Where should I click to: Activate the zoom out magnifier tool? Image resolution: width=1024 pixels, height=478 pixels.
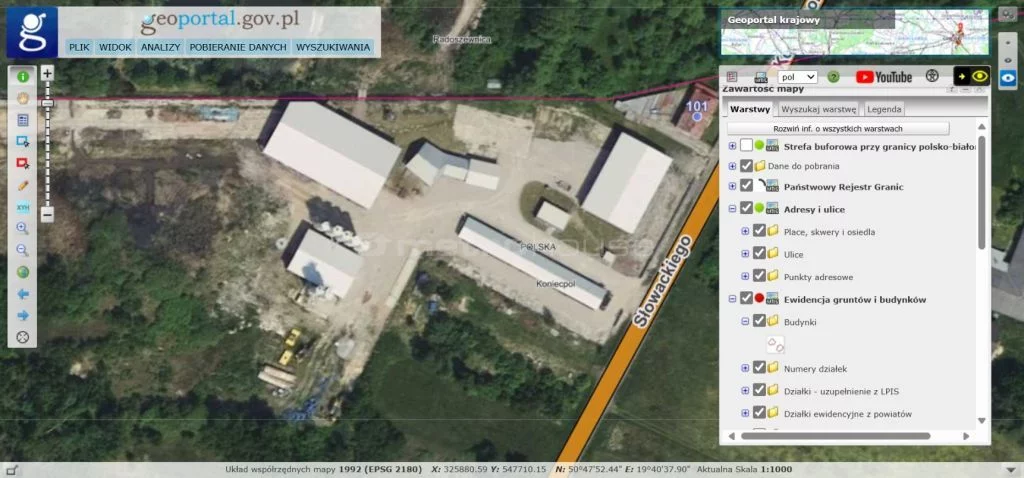(23, 250)
